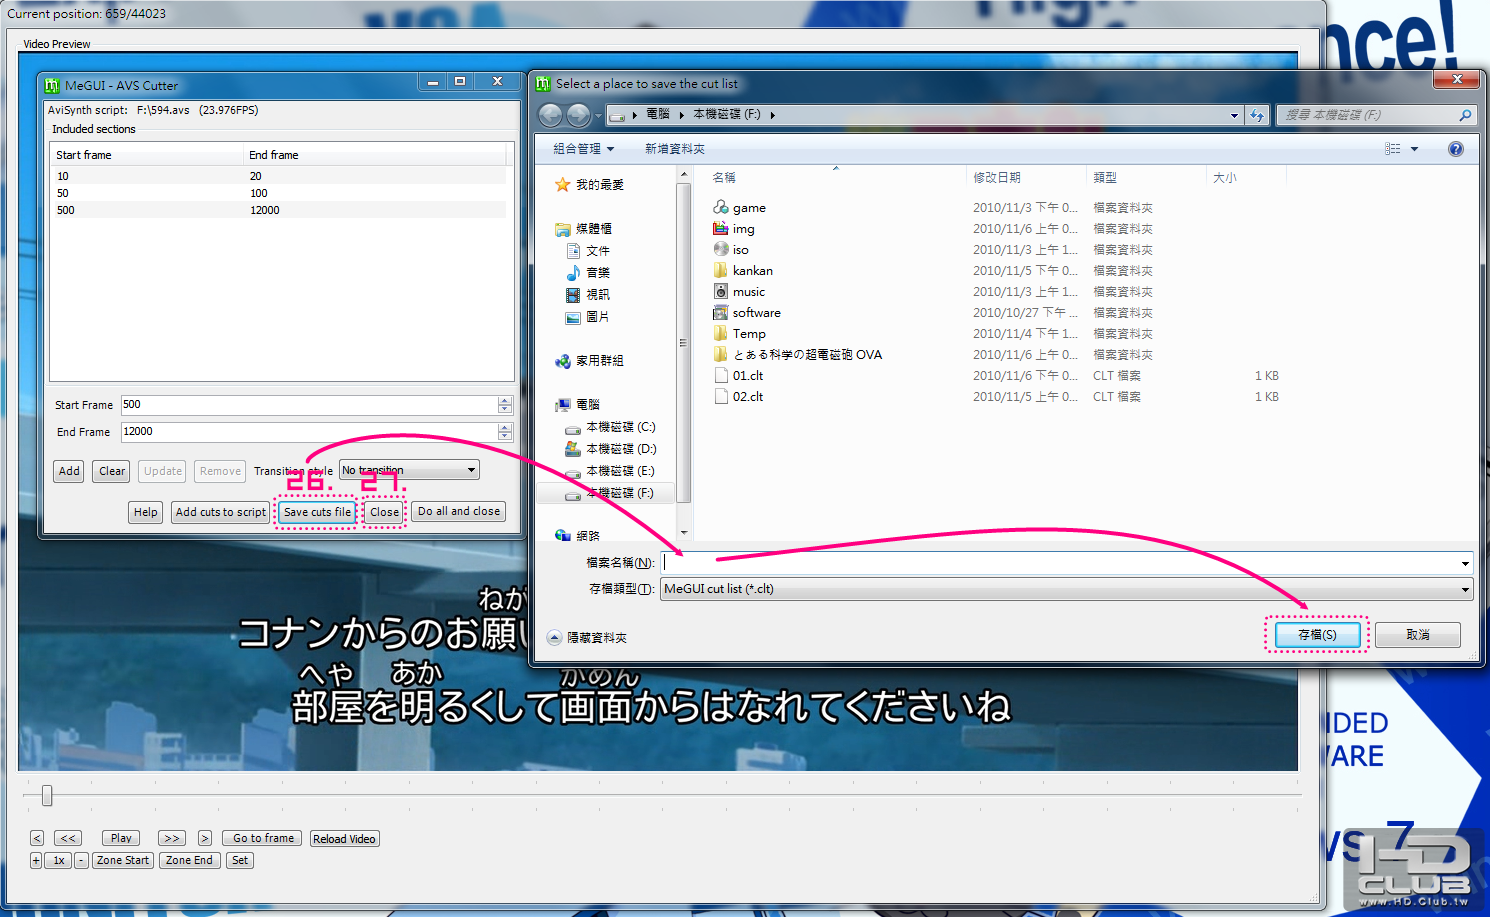Select the iso folder icon

(x=721, y=249)
